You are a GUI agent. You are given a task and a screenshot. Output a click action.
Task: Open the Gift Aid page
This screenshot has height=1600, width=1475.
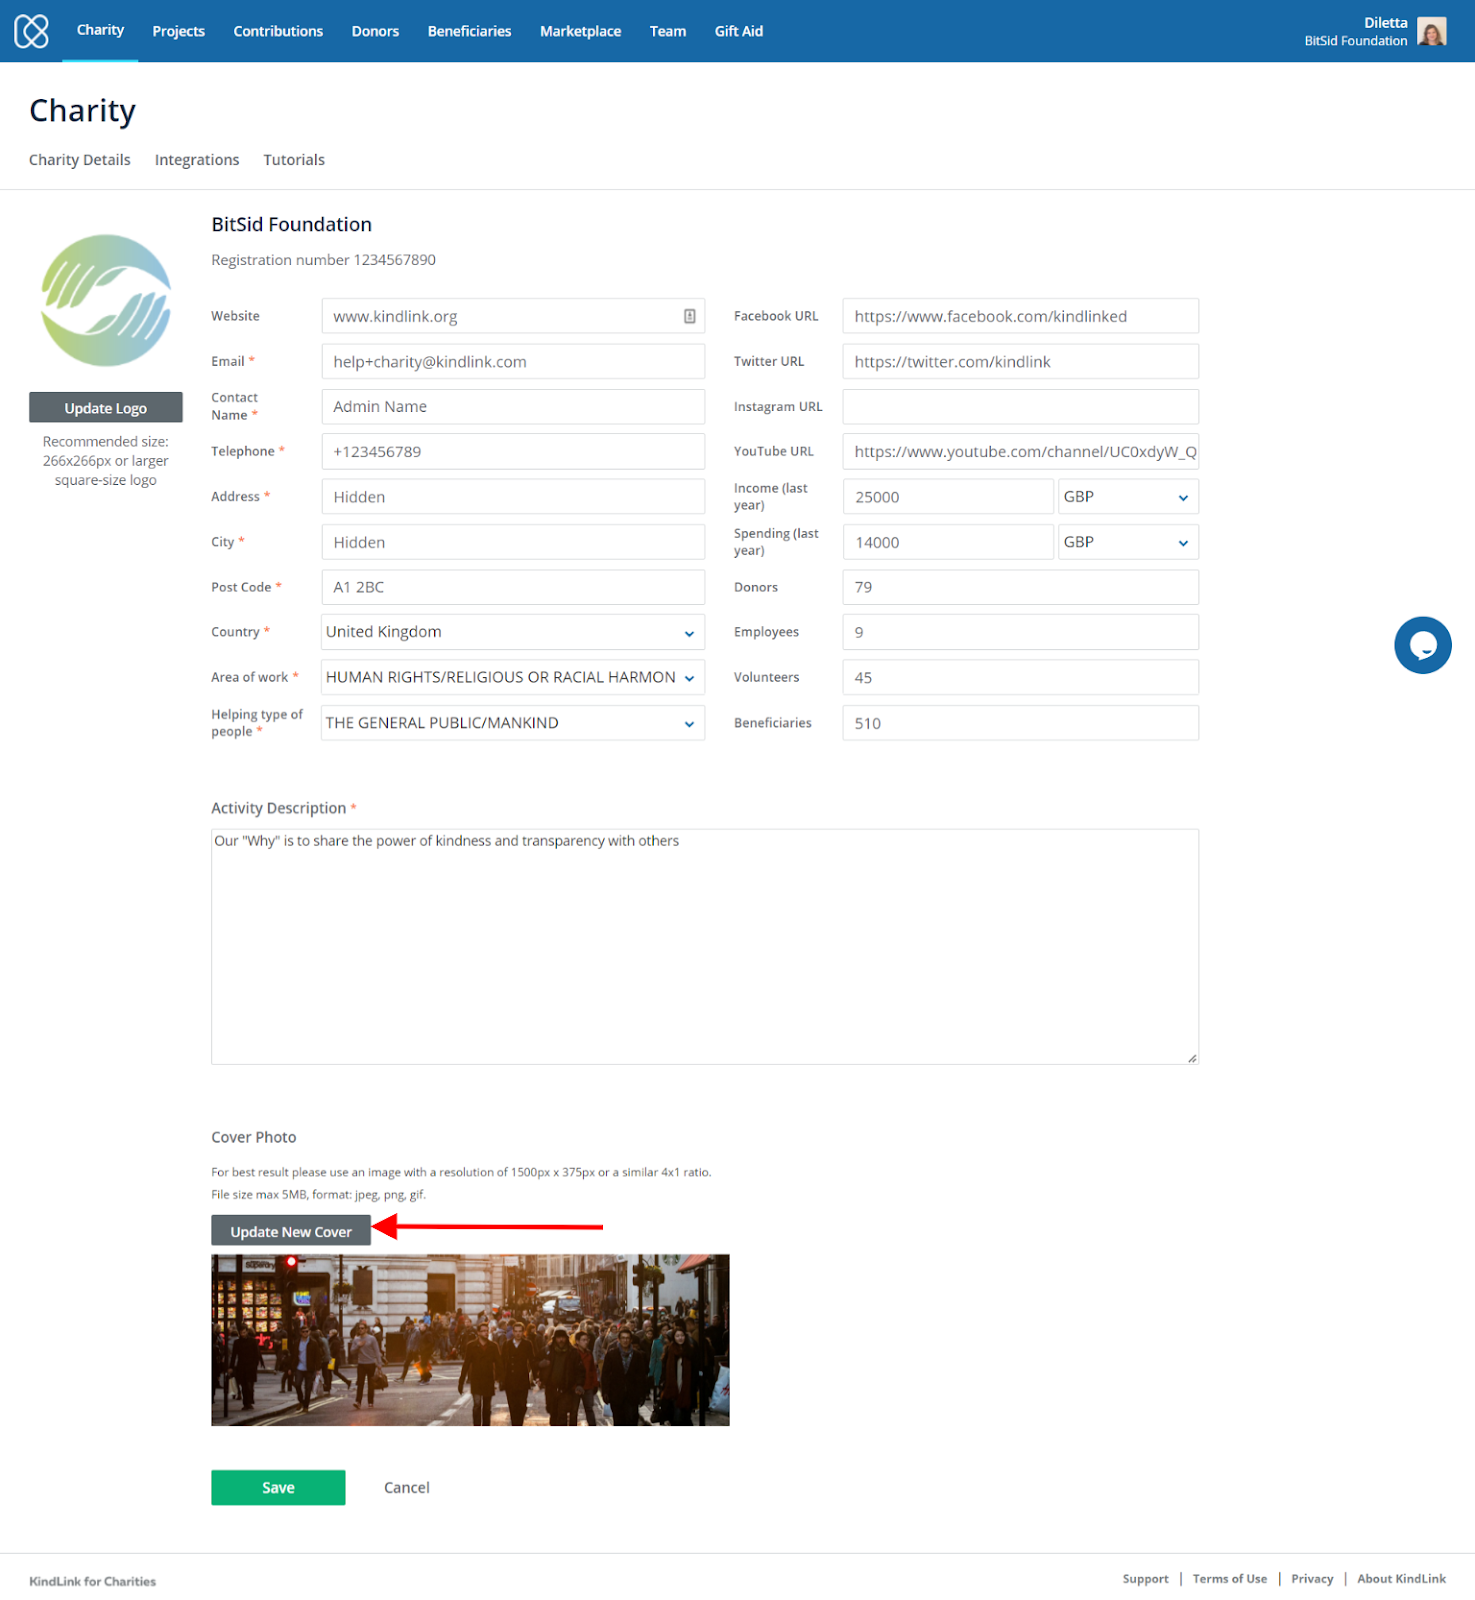coord(739,31)
